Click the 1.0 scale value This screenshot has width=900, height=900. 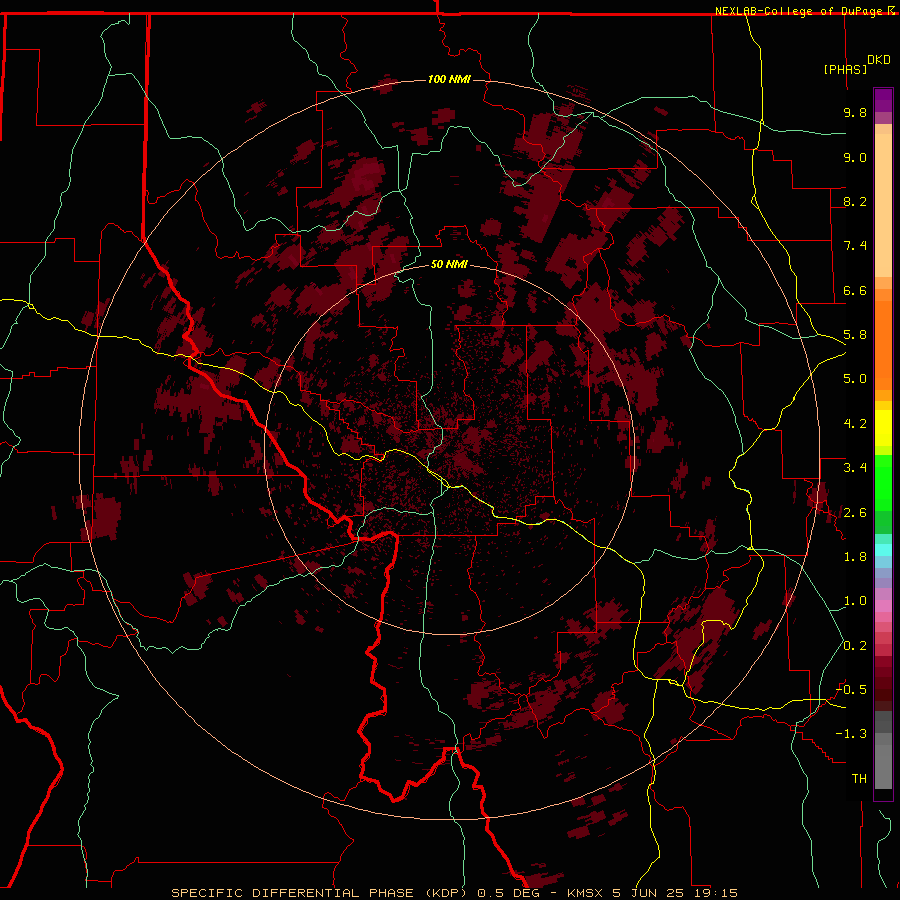pos(855,601)
